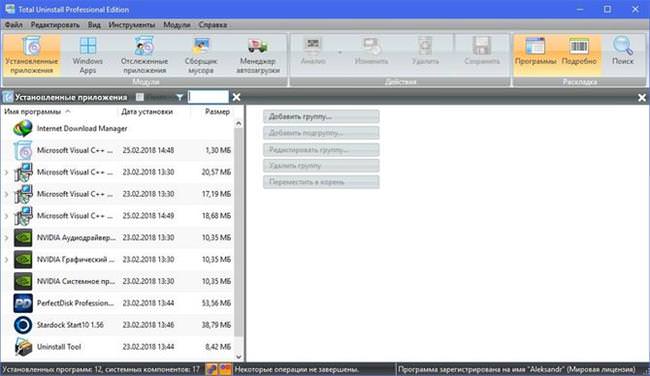
Task: Toggle the small view square in panel header
Action: pyautogui.click(x=140, y=97)
